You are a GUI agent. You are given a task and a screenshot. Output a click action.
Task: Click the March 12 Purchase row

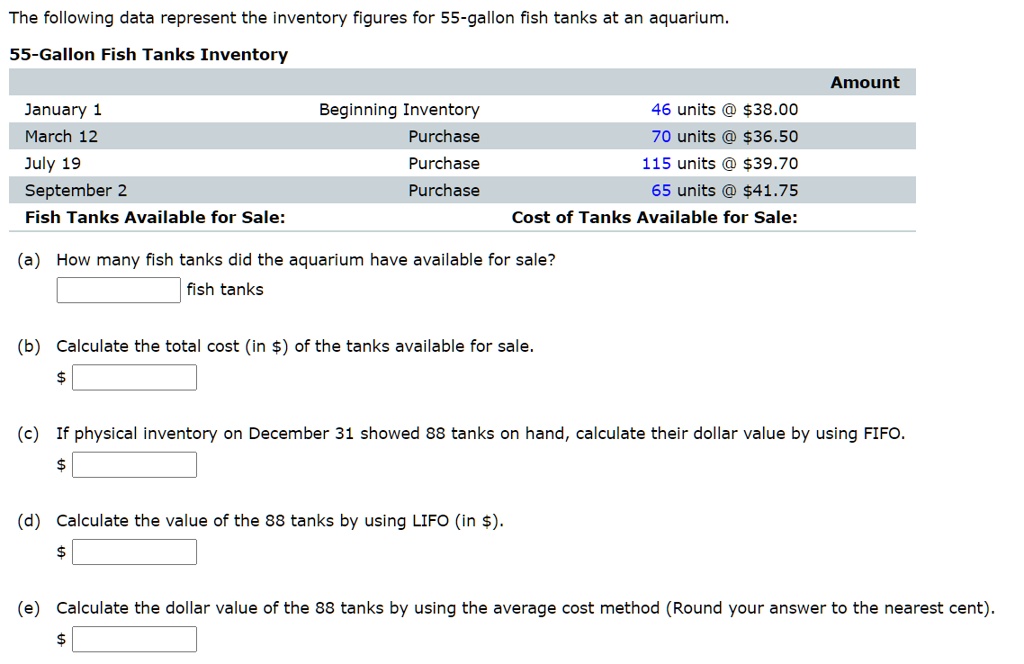click(60, 136)
